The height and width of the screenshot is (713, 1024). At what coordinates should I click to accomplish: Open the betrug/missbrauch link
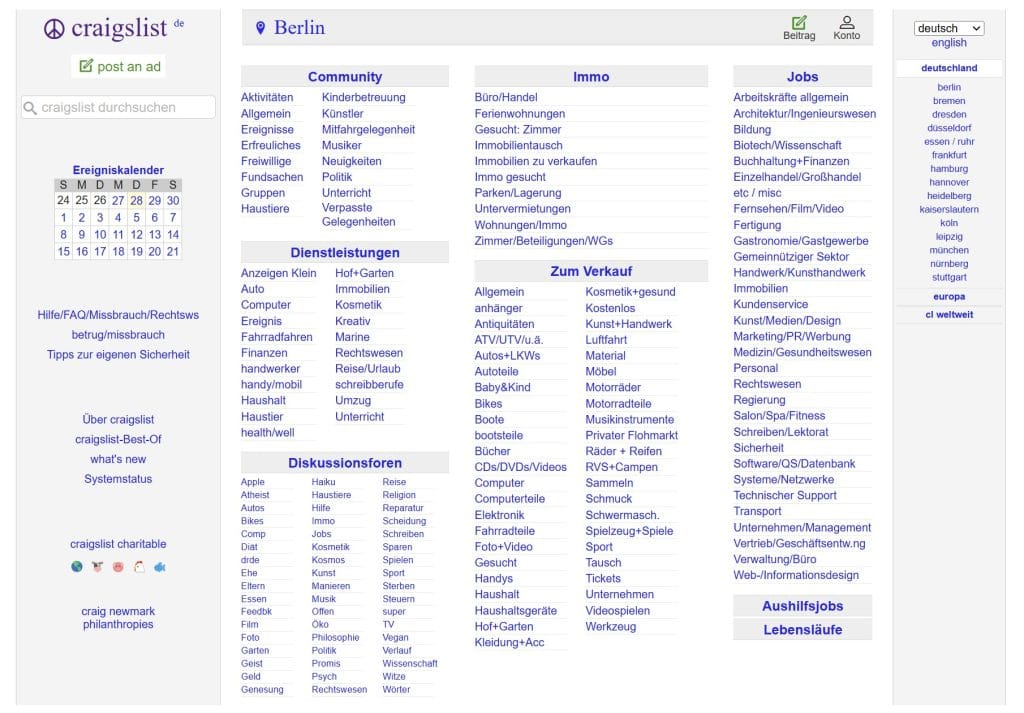pyautogui.click(x=118, y=335)
